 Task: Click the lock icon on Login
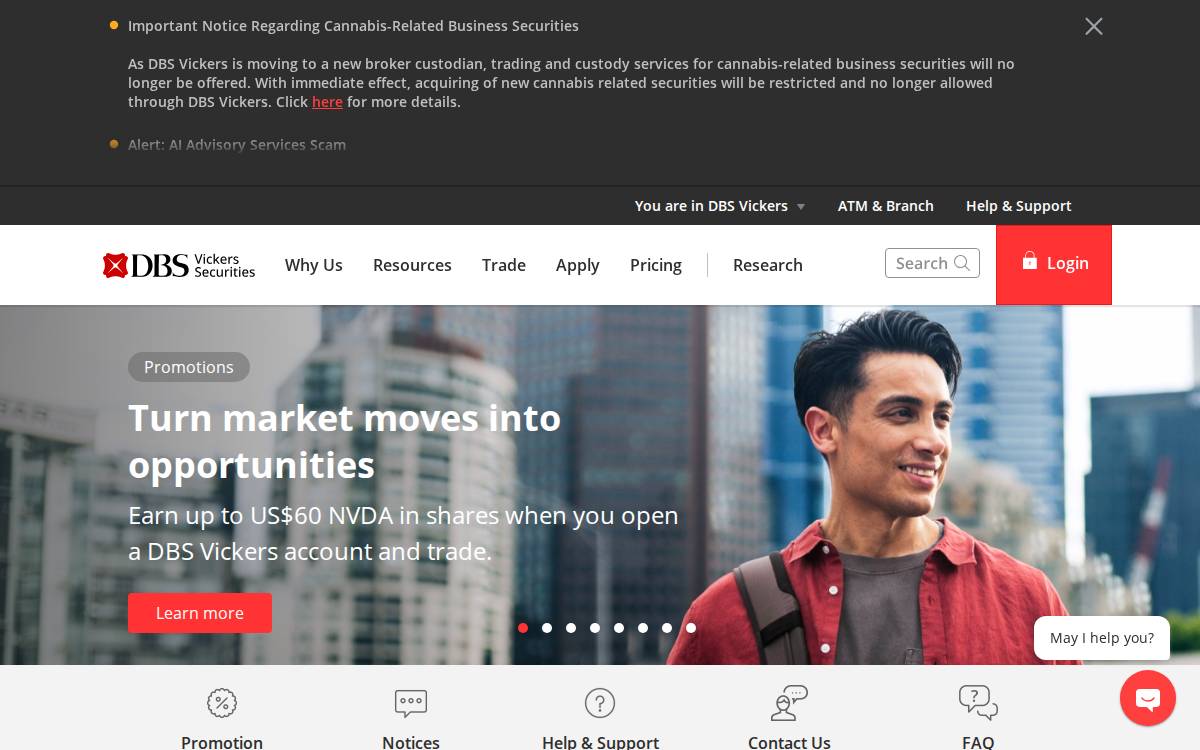[1030, 261]
